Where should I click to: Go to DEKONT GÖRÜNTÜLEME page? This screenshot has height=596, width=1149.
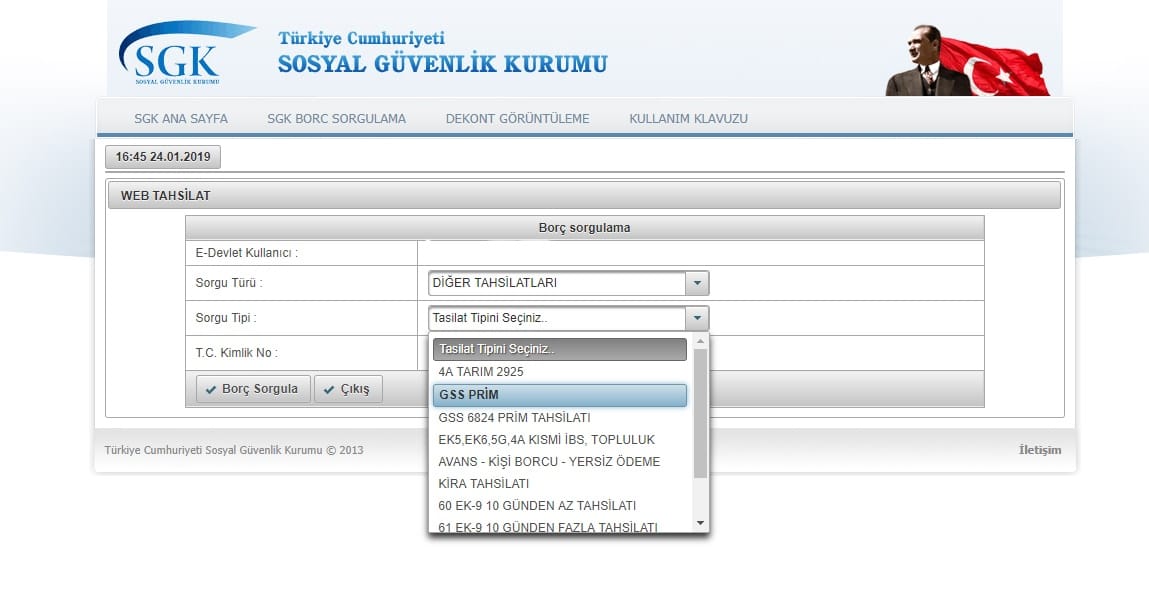click(x=517, y=118)
